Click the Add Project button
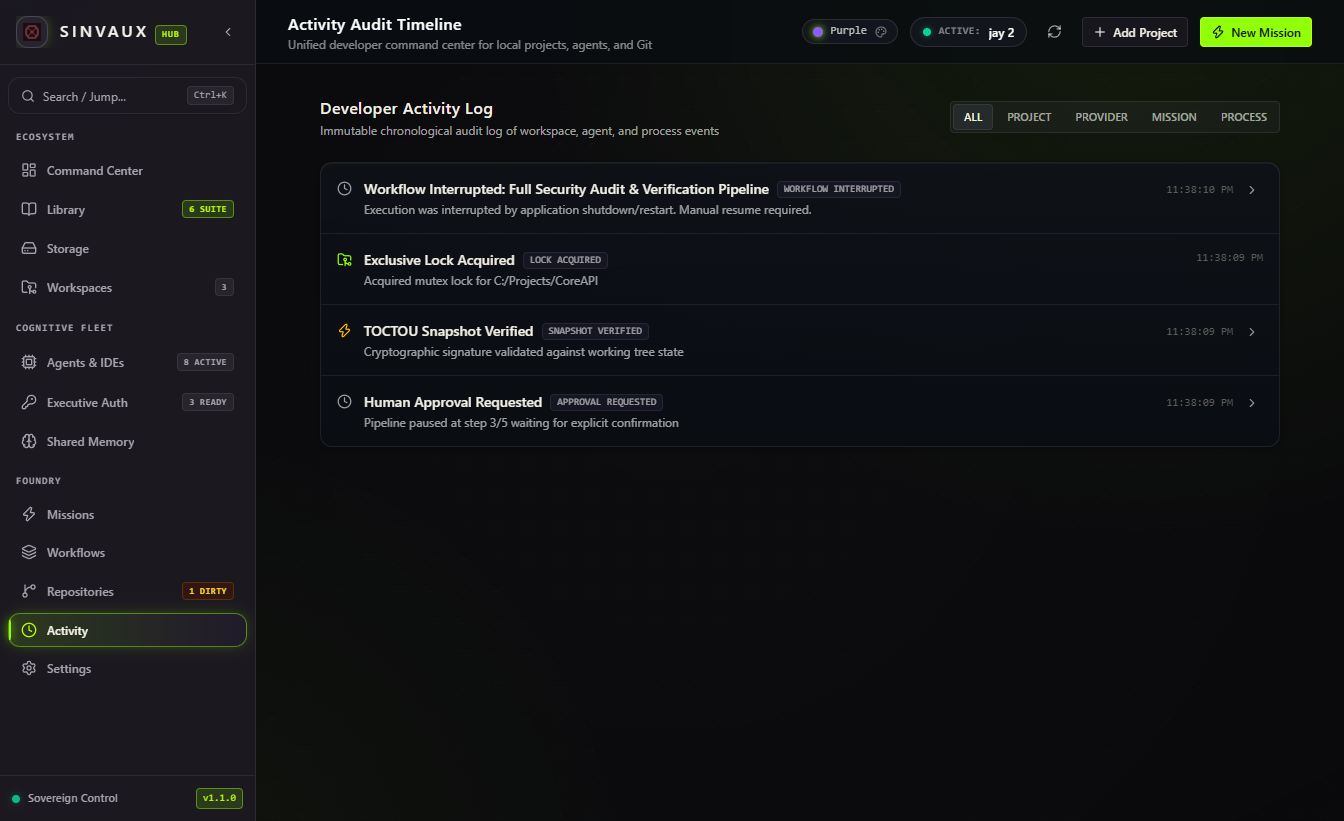This screenshot has height=821, width=1344. (1135, 32)
